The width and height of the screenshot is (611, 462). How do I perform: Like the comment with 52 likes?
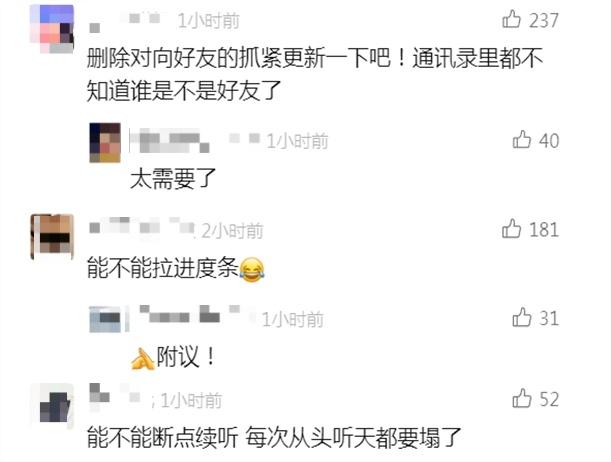(x=522, y=398)
